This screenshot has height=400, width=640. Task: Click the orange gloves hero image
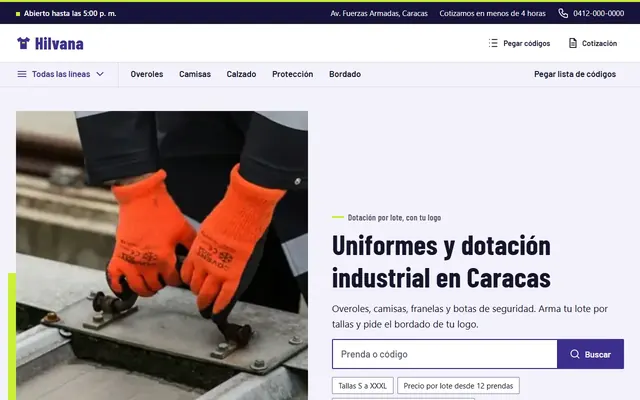point(162,256)
